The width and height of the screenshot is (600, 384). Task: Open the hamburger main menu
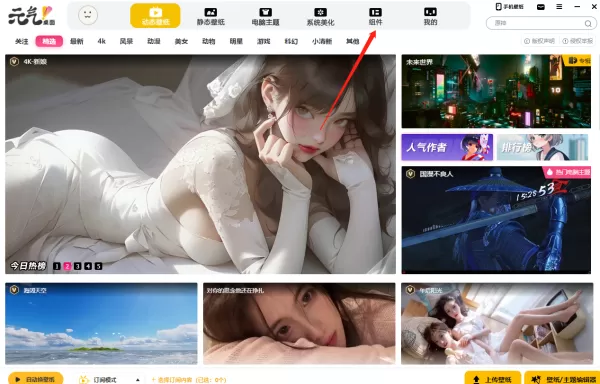point(559,7)
